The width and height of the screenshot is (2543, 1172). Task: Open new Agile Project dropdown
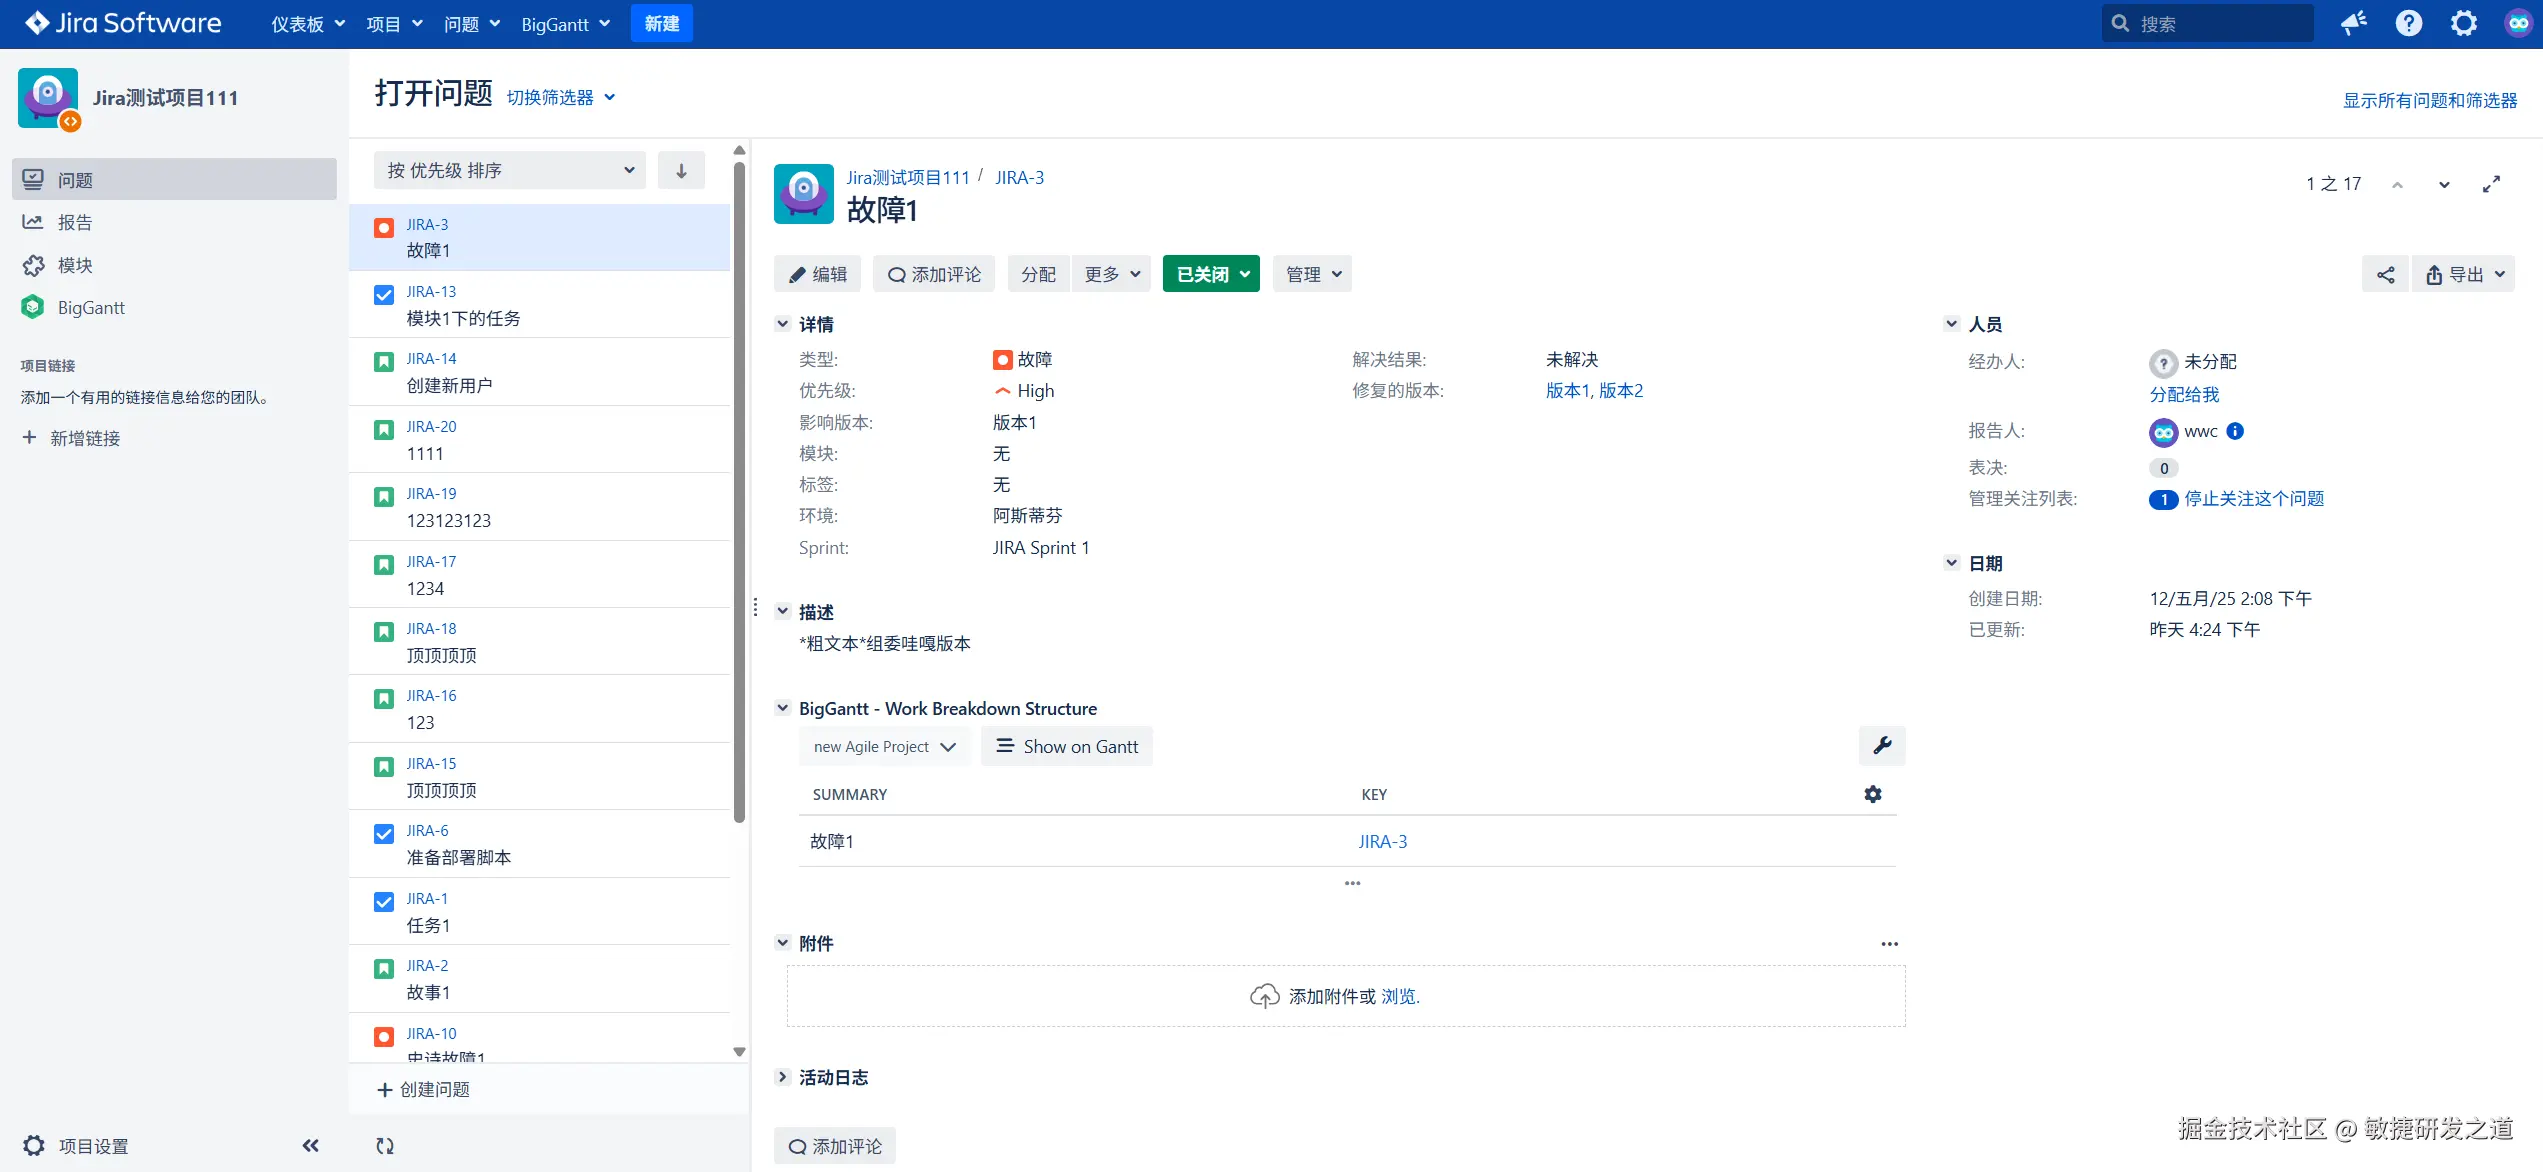click(x=884, y=747)
